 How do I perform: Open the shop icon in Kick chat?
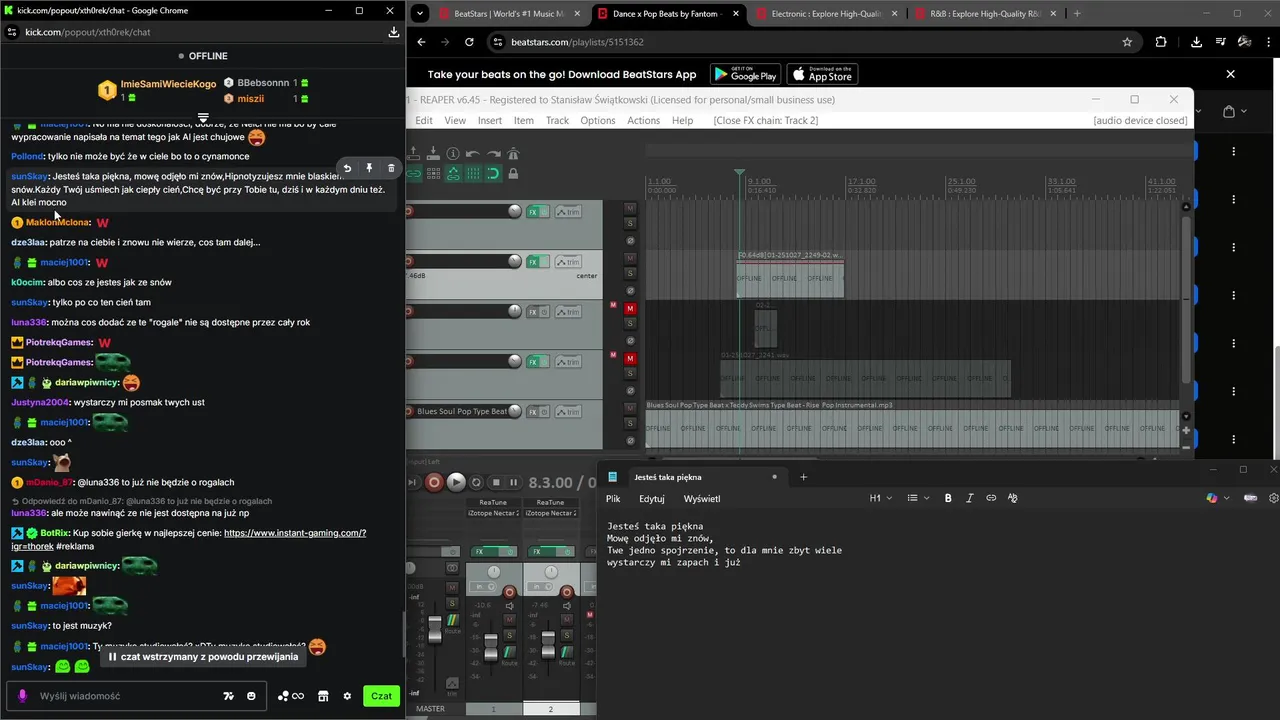pos(323,696)
